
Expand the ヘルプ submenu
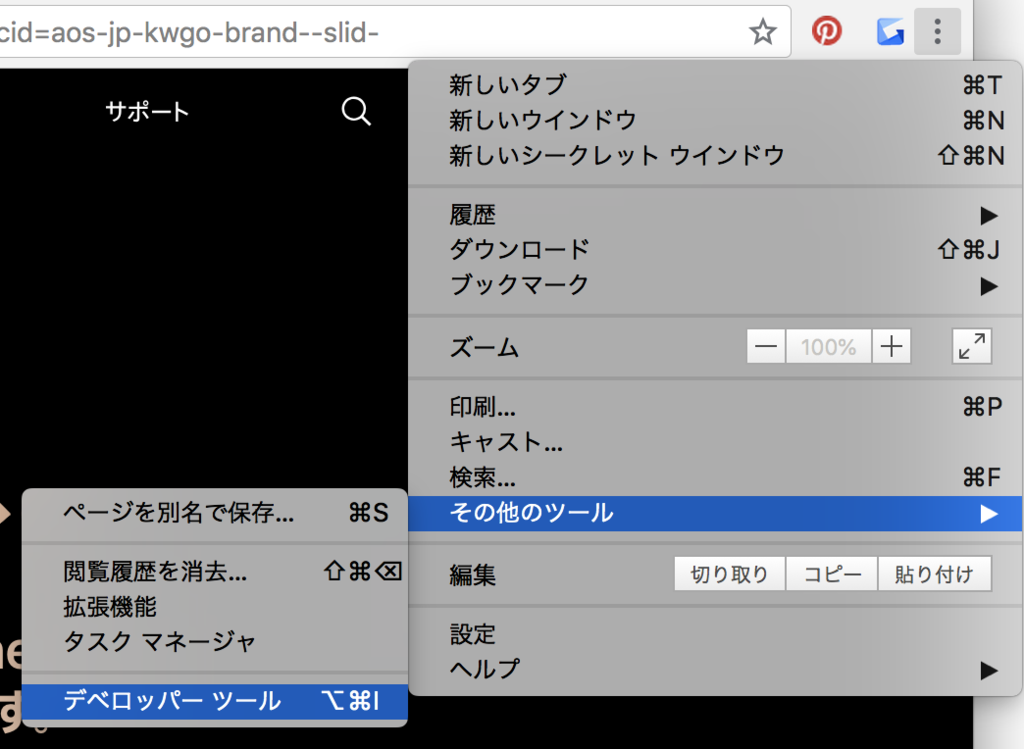point(715,669)
